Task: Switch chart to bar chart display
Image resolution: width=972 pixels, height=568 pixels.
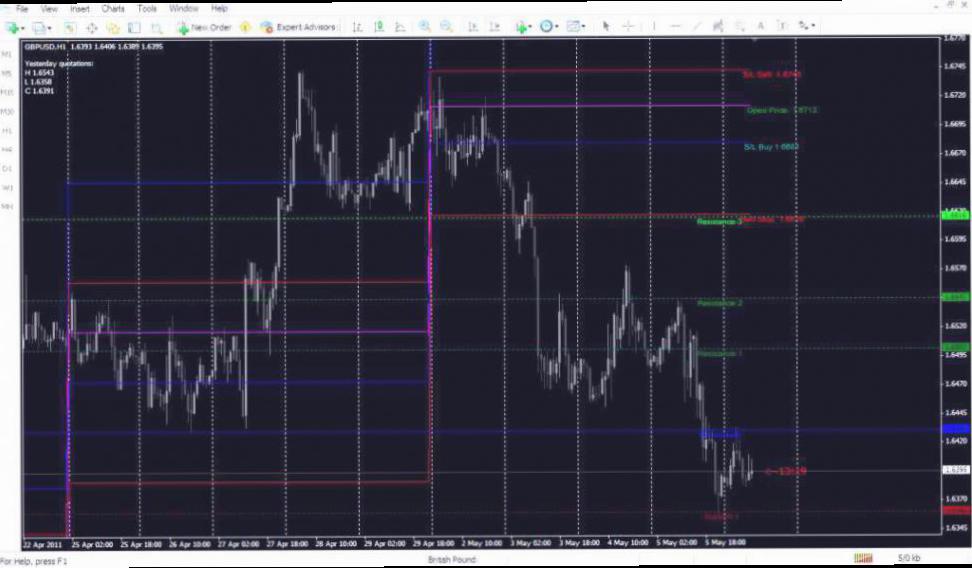Action: point(356,27)
